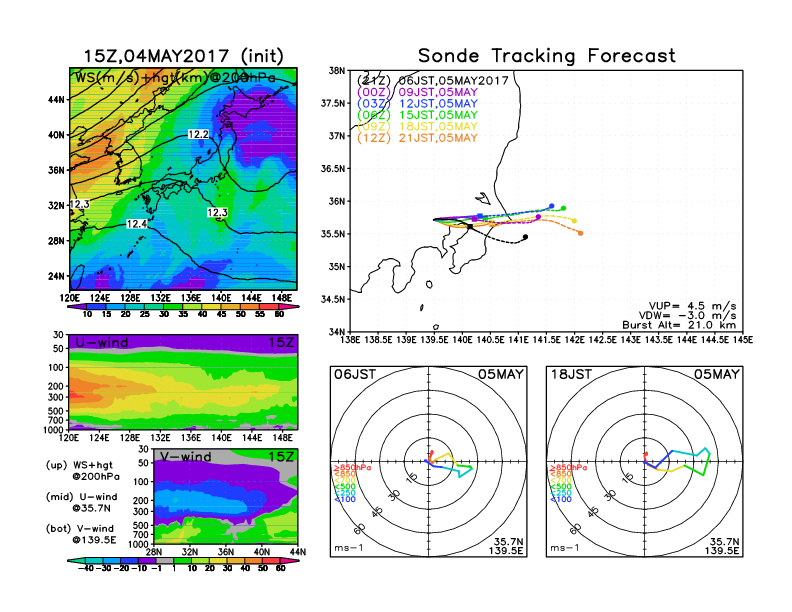Click the "VUP= 4.5 m/s" value
Image resolution: width=792 pixels, height=612 pixels.
[692, 306]
